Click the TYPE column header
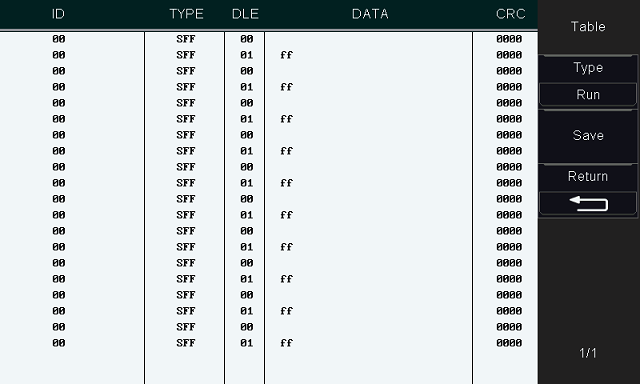This screenshot has height=384, width=640. [186, 14]
